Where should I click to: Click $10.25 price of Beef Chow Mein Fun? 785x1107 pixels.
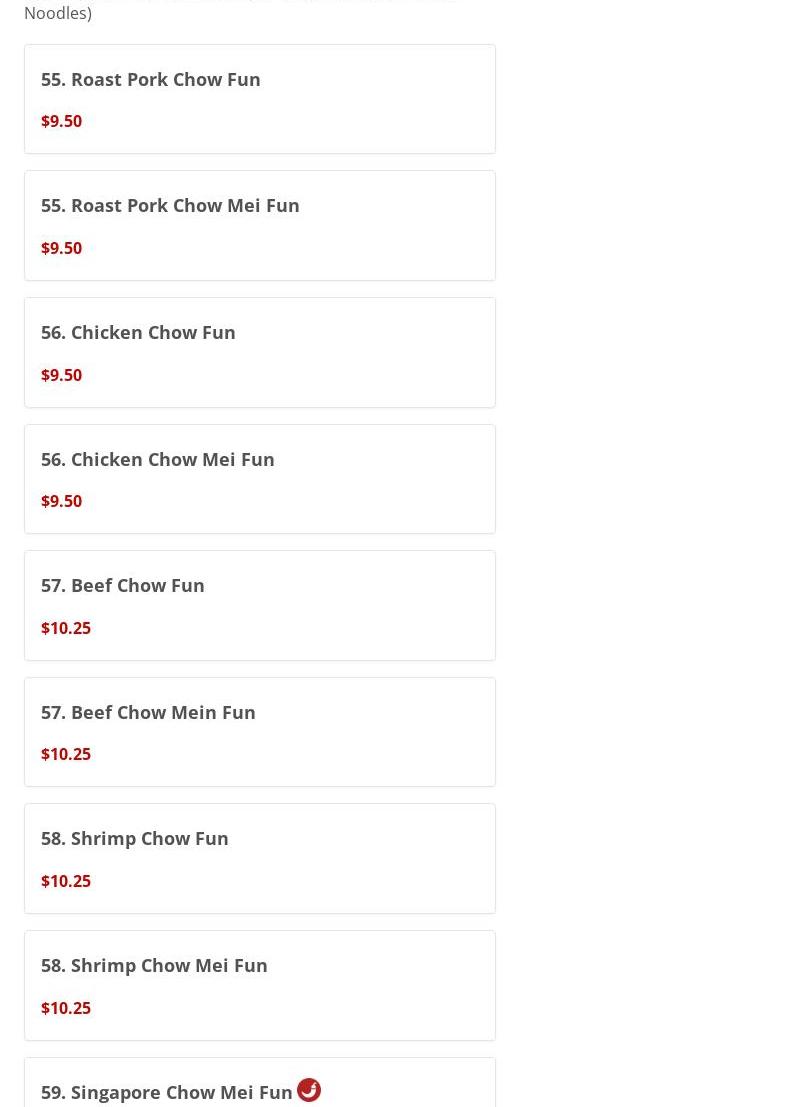coord(66,754)
